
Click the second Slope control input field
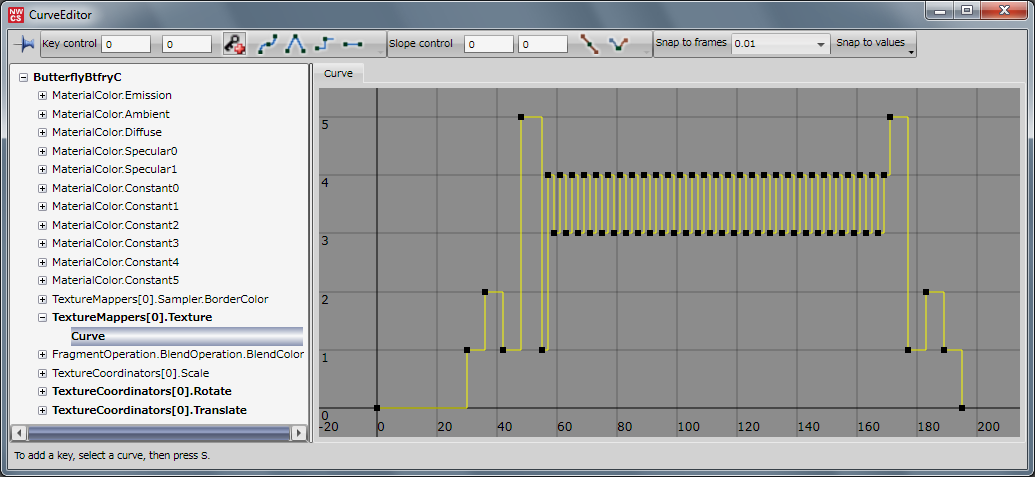pyautogui.click(x=543, y=44)
